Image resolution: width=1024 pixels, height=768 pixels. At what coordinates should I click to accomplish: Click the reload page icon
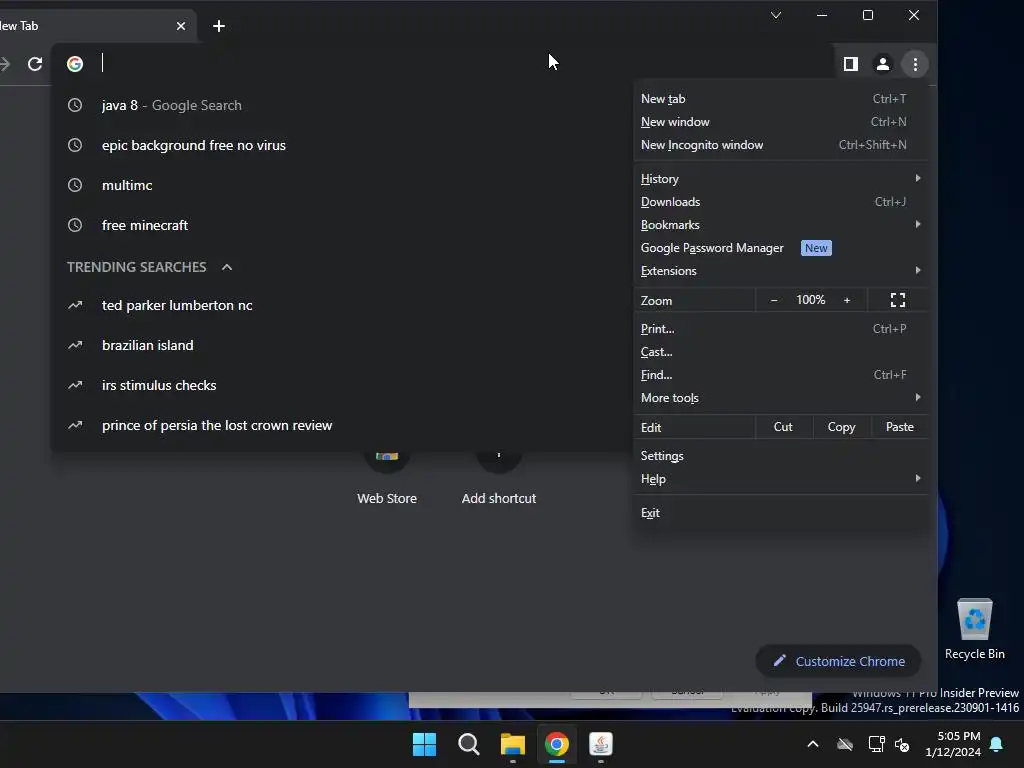[x=35, y=63]
